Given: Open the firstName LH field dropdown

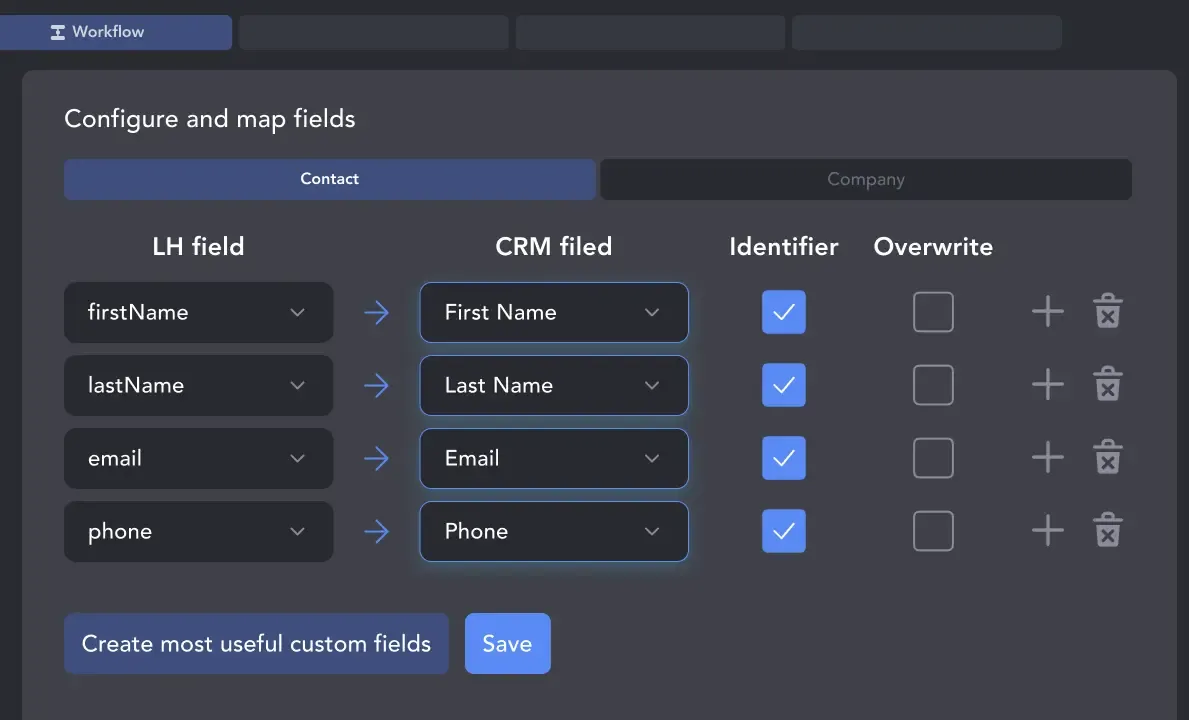Looking at the screenshot, I should click(x=199, y=312).
